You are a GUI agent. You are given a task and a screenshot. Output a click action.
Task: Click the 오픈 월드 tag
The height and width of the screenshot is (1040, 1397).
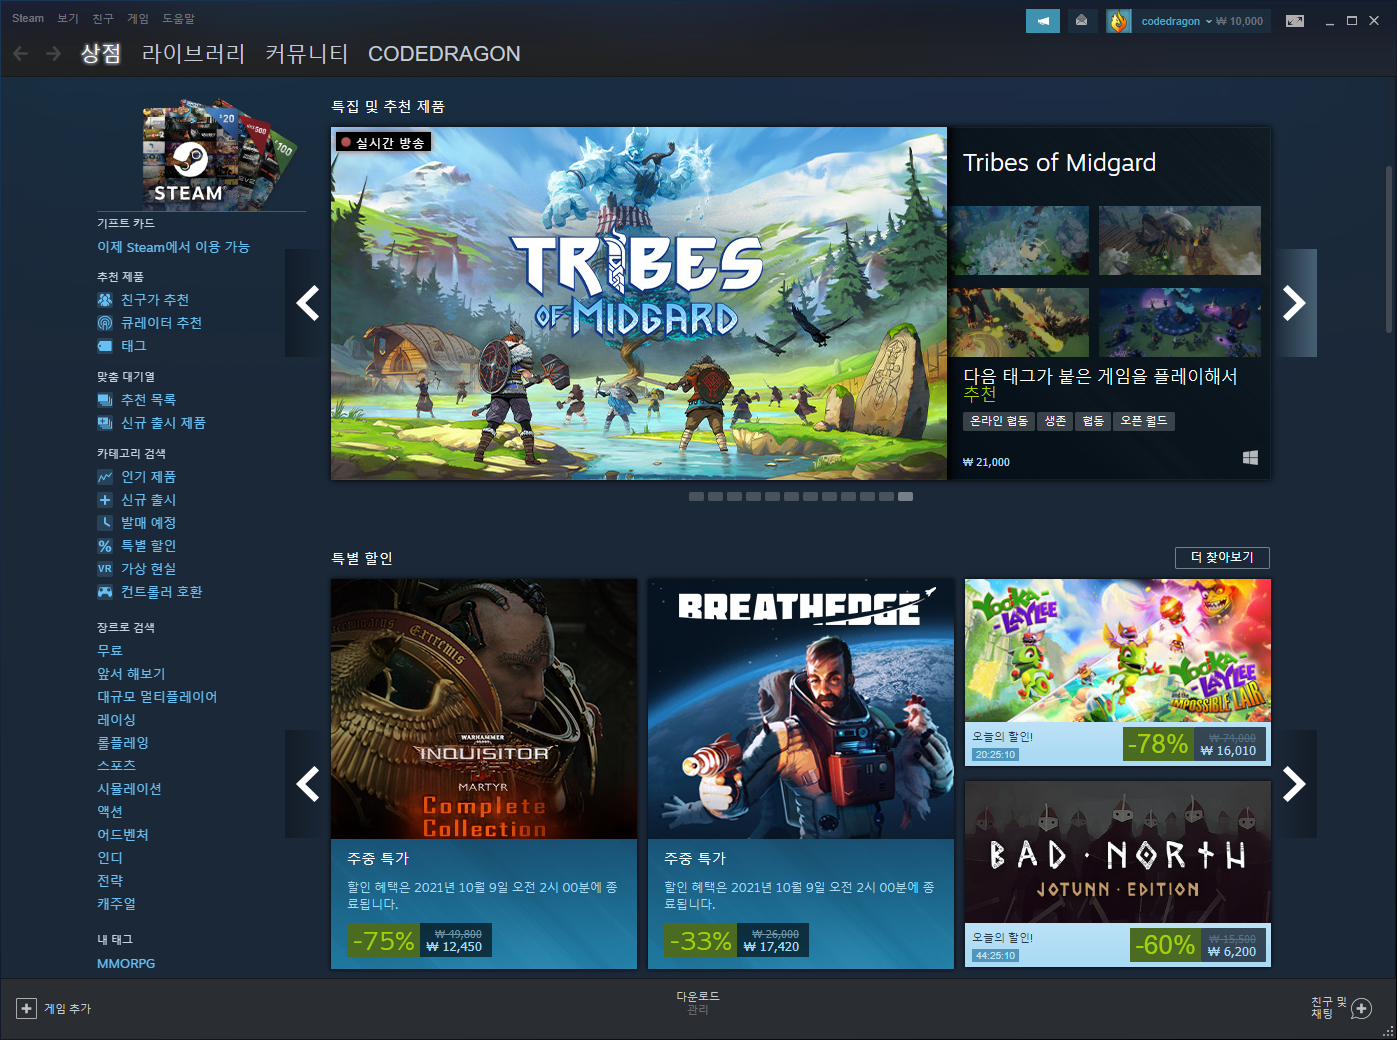[x=1144, y=421]
